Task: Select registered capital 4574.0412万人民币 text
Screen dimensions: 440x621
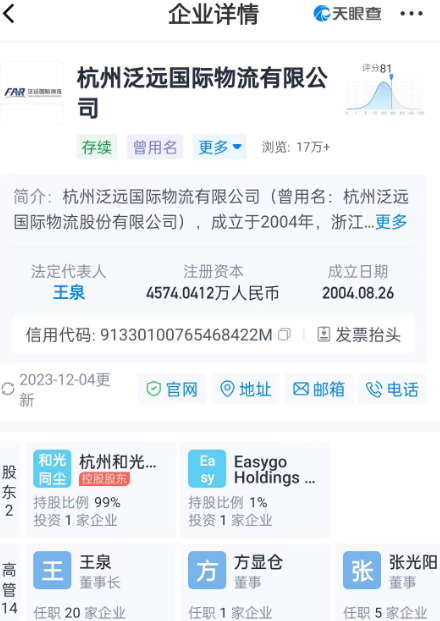Action: tap(213, 293)
